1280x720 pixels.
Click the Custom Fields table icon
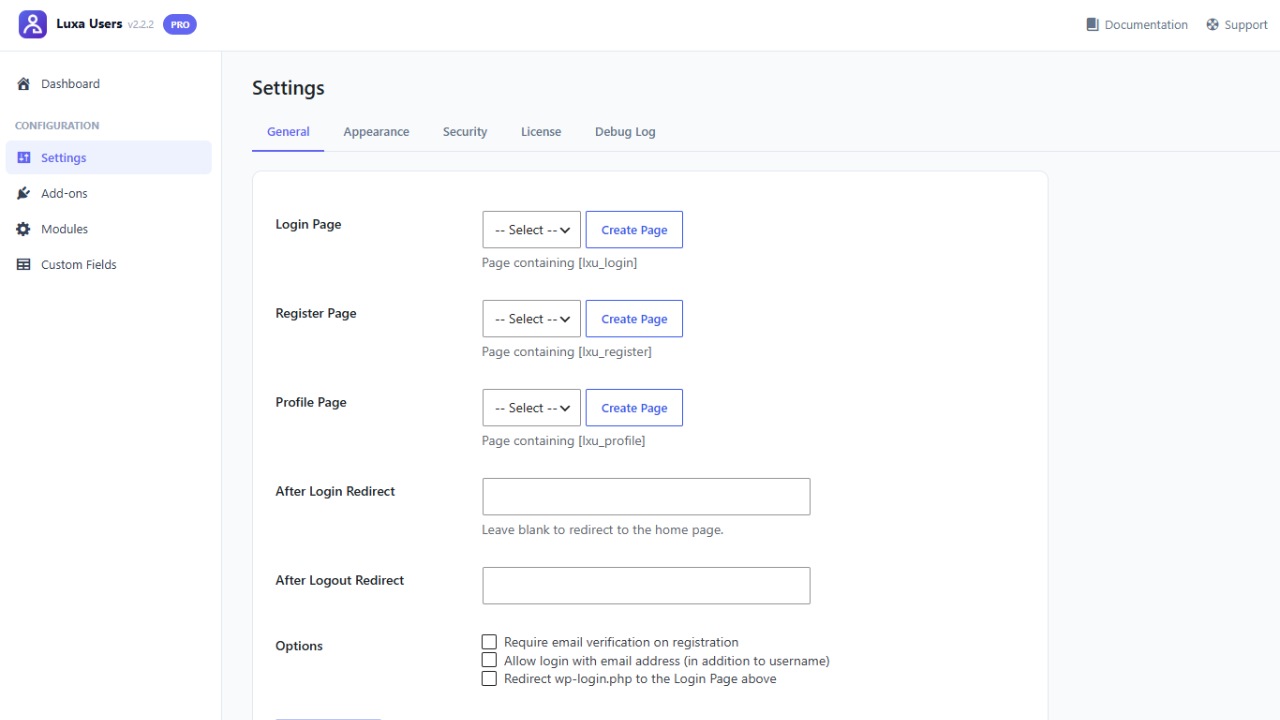24,265
